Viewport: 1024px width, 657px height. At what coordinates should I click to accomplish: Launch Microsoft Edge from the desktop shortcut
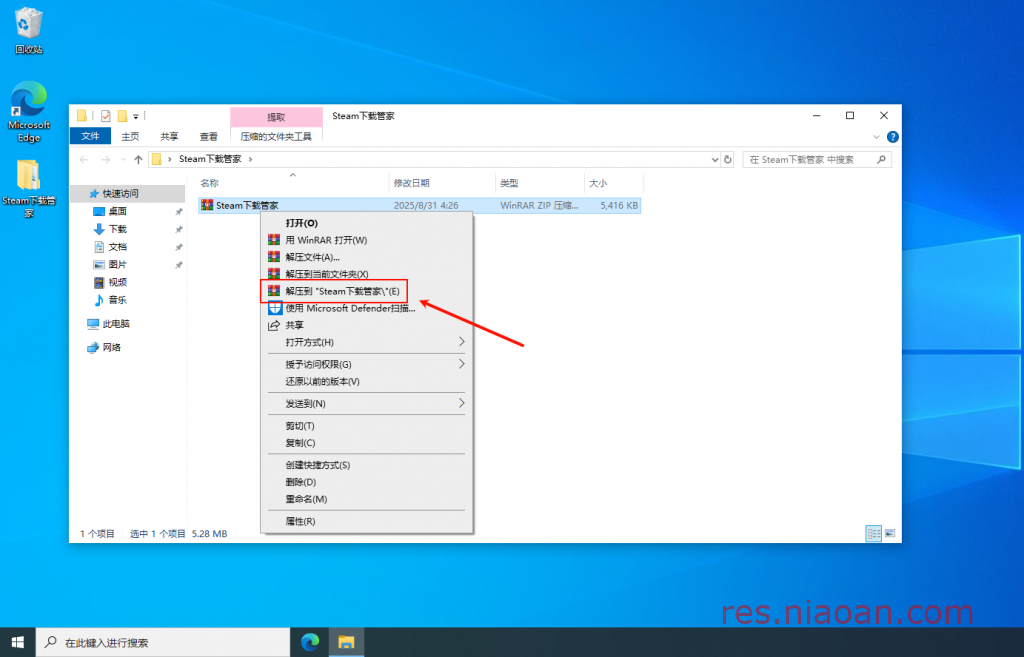click(x=29, y=111)
